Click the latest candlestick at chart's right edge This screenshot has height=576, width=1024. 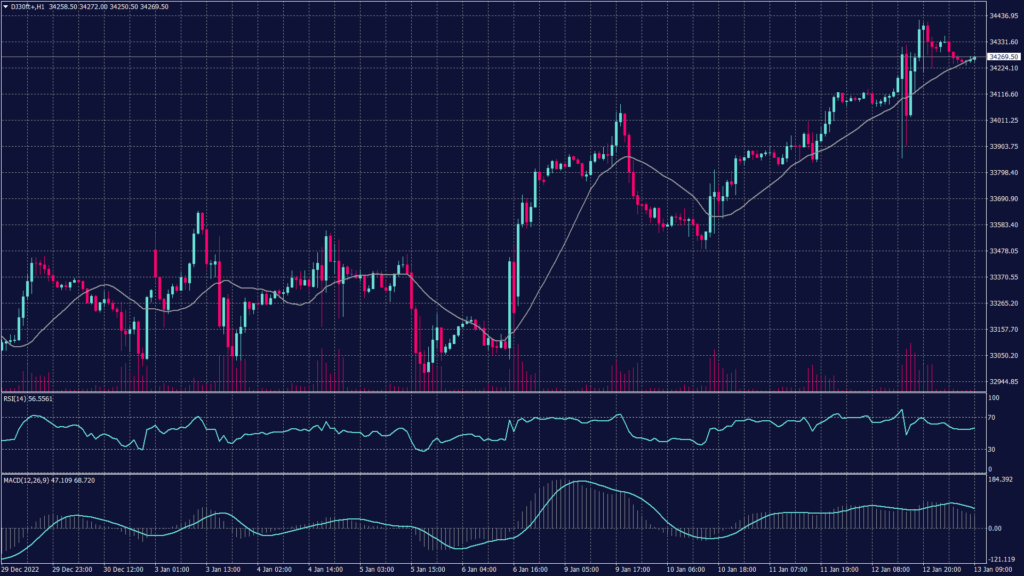coord(973,58)
